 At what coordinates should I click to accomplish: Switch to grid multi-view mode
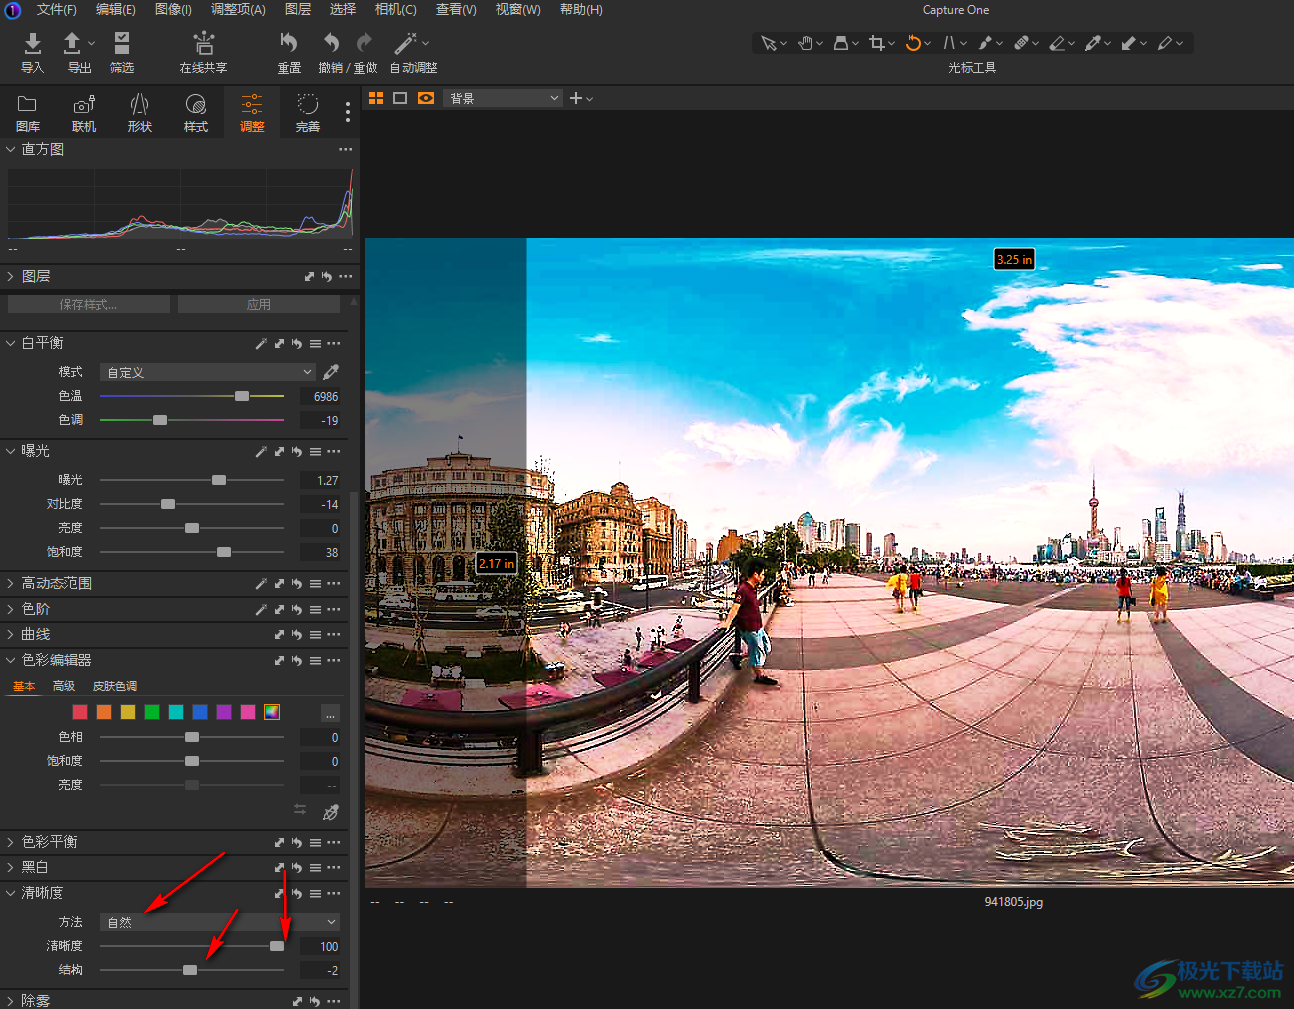376,98
